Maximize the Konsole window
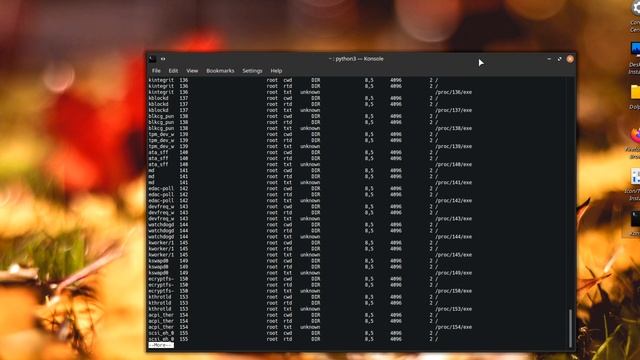Screen dimensions: 640x360 tap(559, 59)
